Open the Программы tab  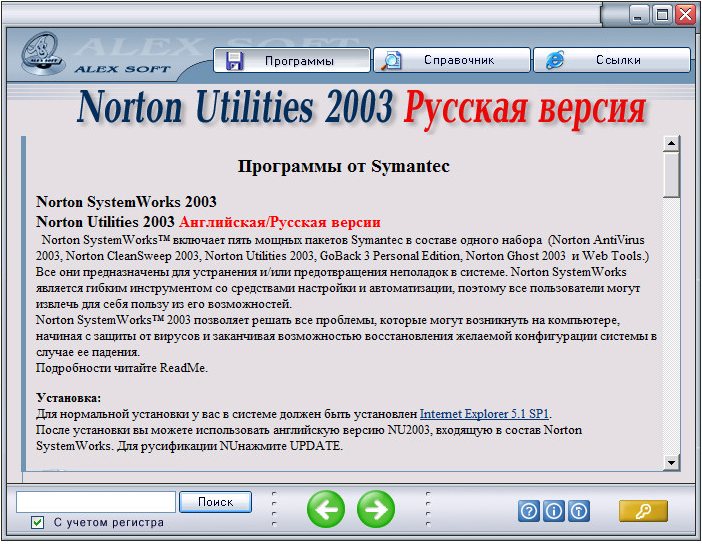pyautogui.click(x=292, y=60)
